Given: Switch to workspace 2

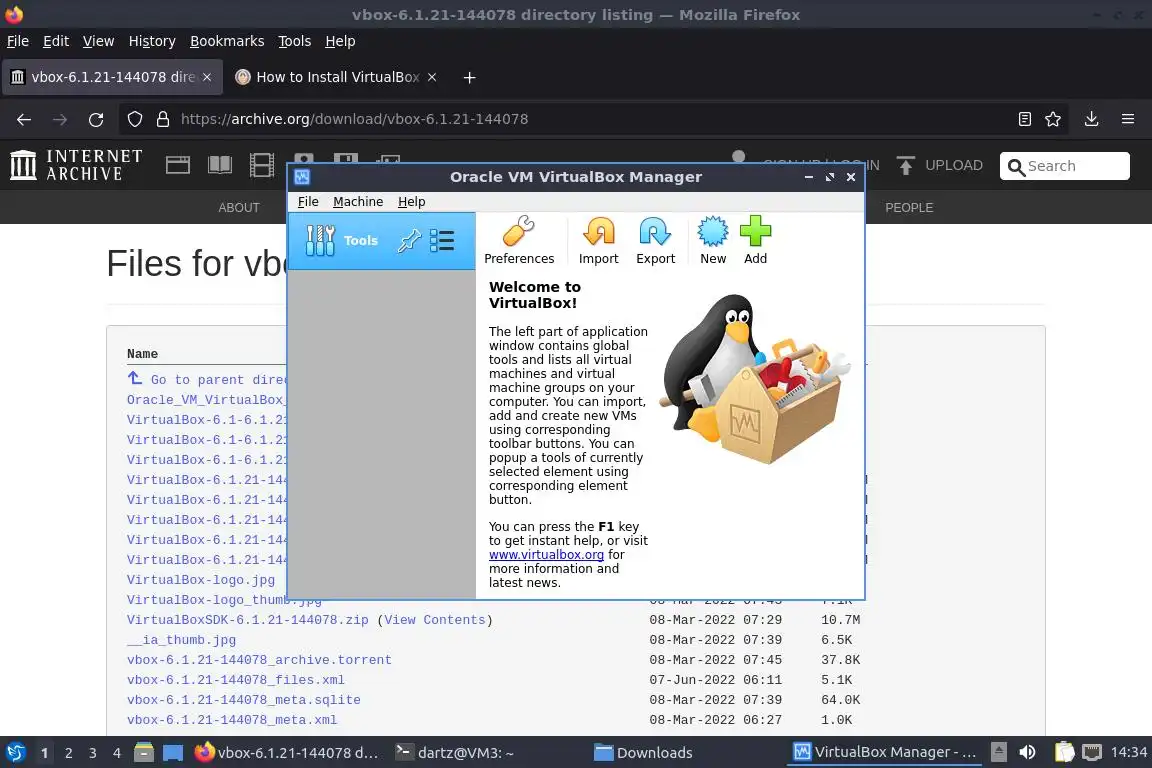Looking at the screenshot, I should (x=68, y=753).
